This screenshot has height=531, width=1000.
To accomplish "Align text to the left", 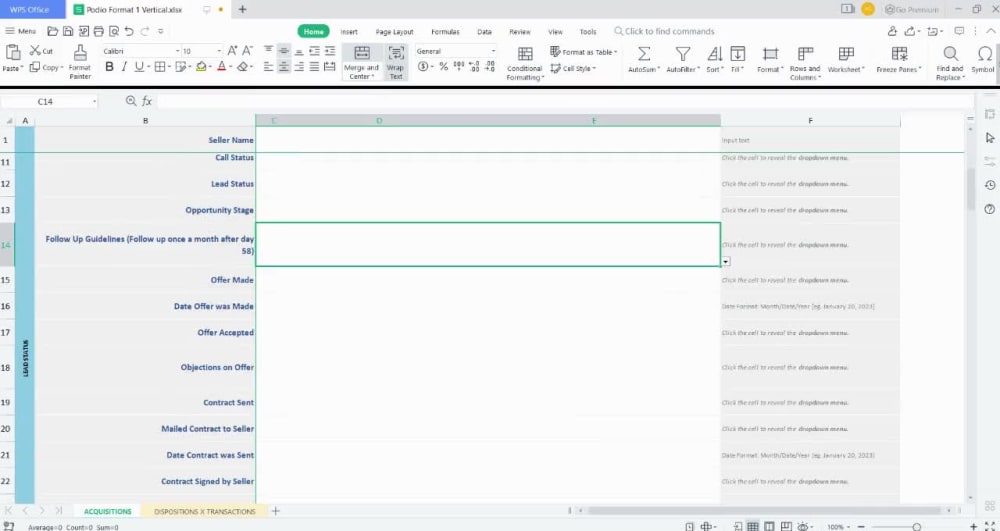I will 268,67.
